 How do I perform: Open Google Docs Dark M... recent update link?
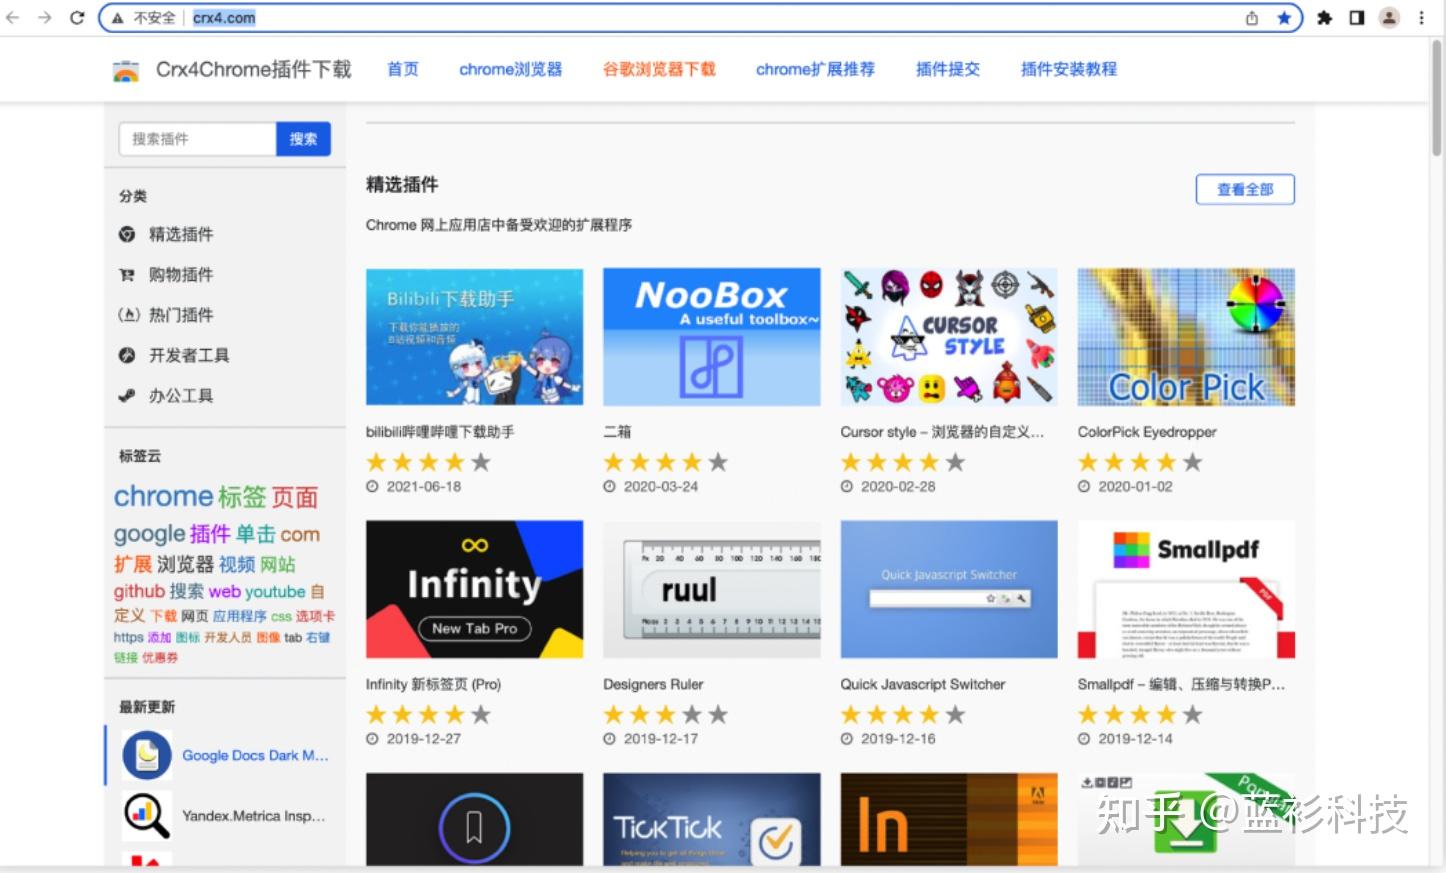[x=255, y=756]
